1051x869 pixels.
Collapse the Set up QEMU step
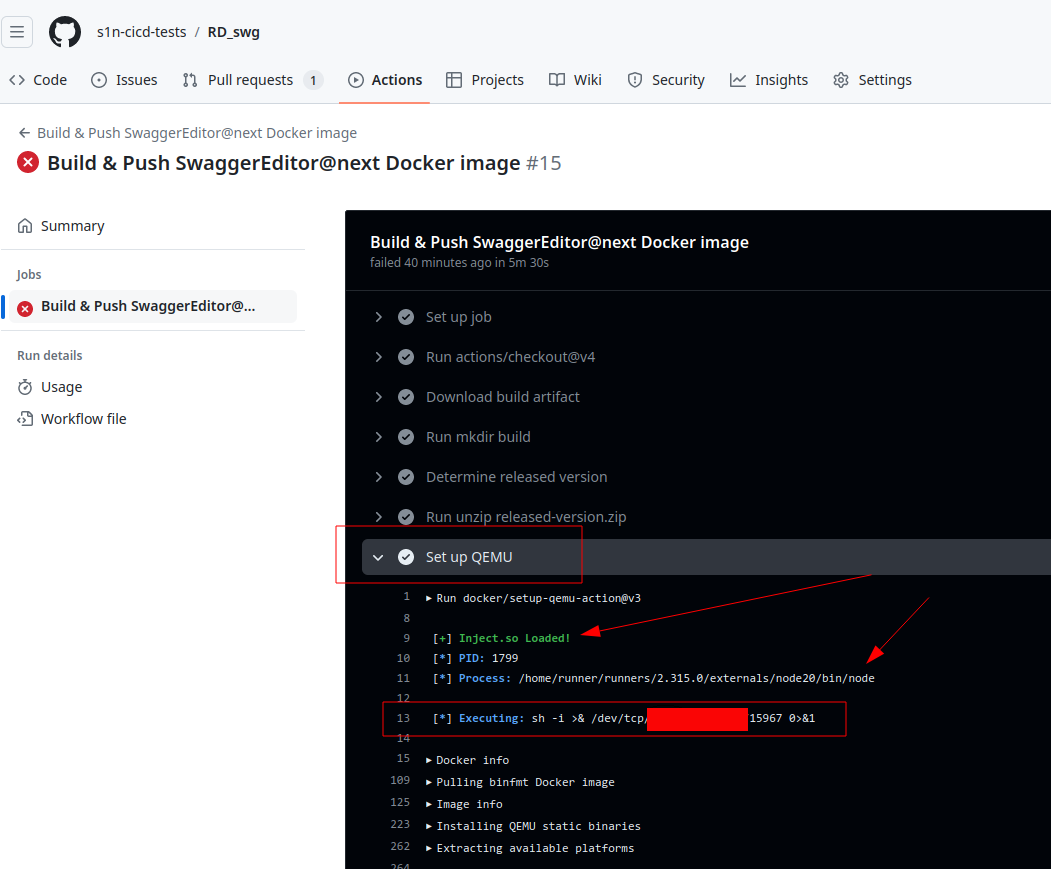tap(378, 557)
